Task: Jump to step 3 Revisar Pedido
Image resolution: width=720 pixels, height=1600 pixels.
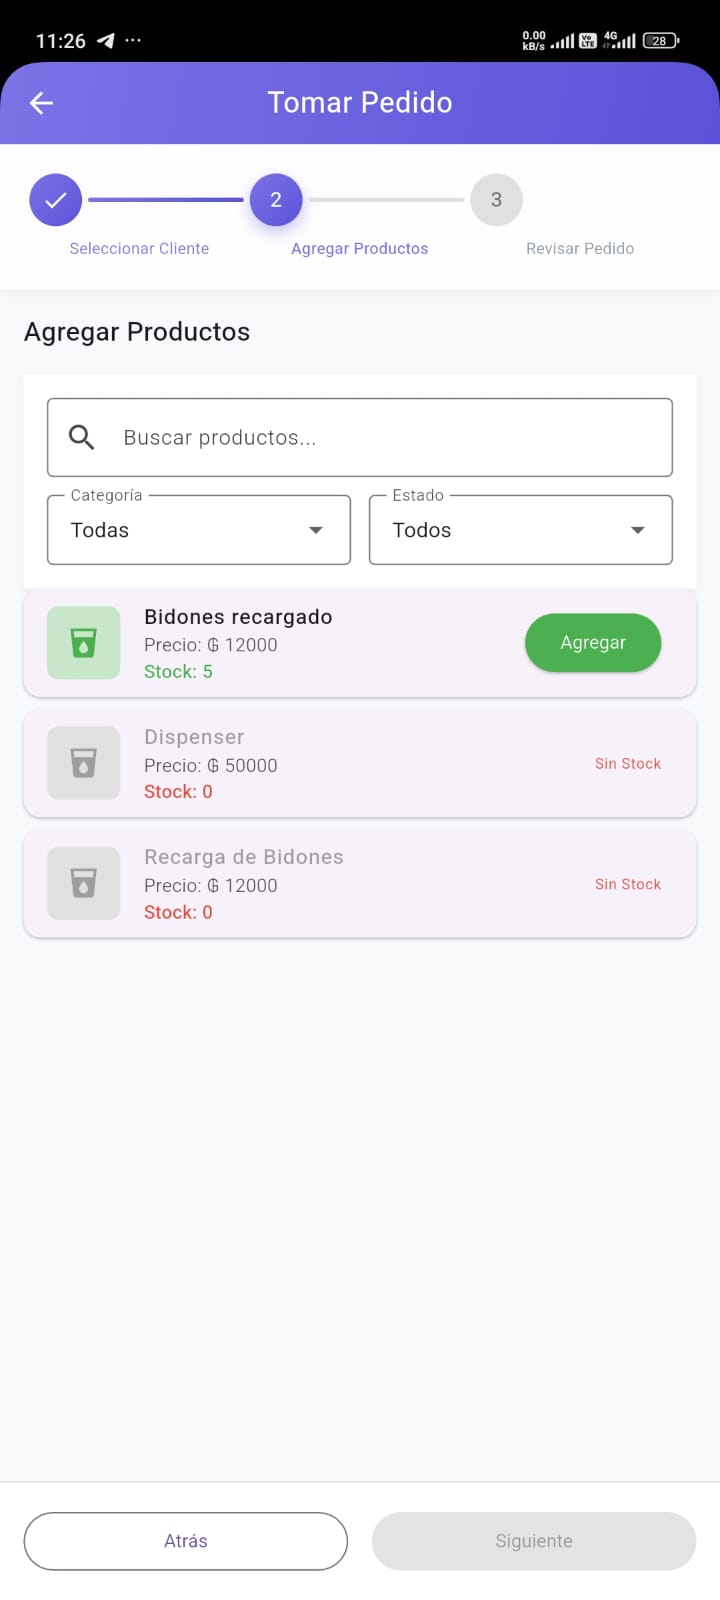Action: [x=496, y=200]
